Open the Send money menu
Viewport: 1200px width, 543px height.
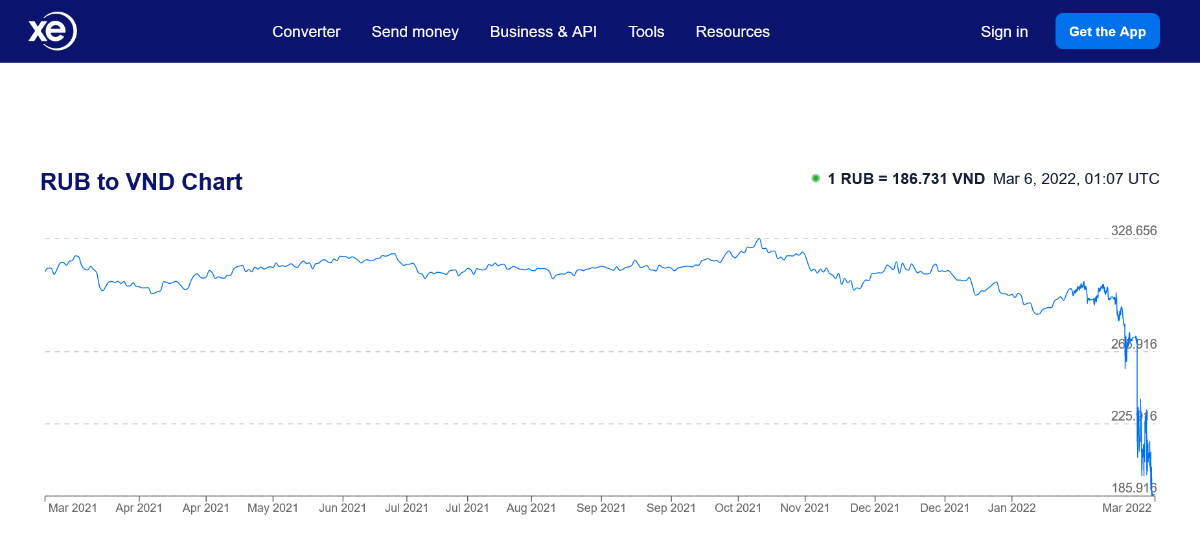click(x=415, y=31)
